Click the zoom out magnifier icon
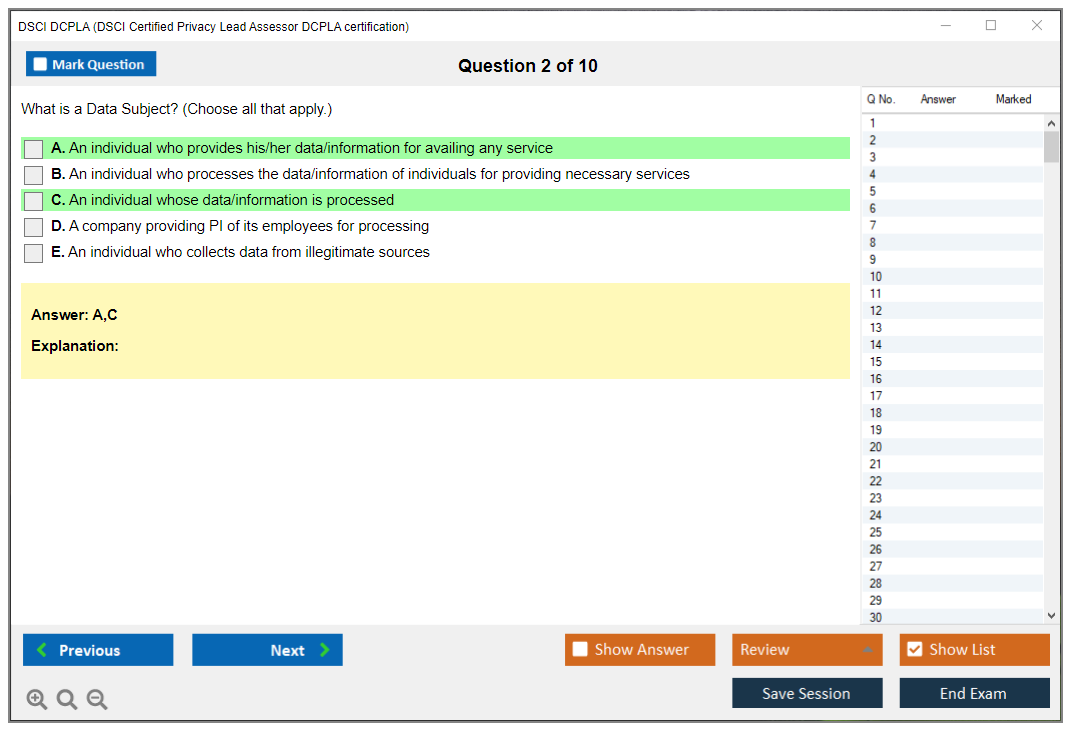The height and width of the screenshot is (735, 1075). click(x=97, y=700)
